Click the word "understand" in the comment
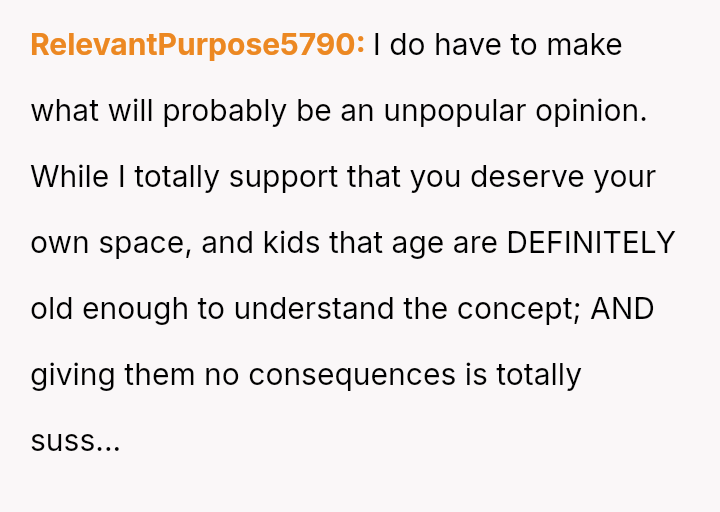Image resolution: width=720 pixels, height=512 pixels. (314, 309)
